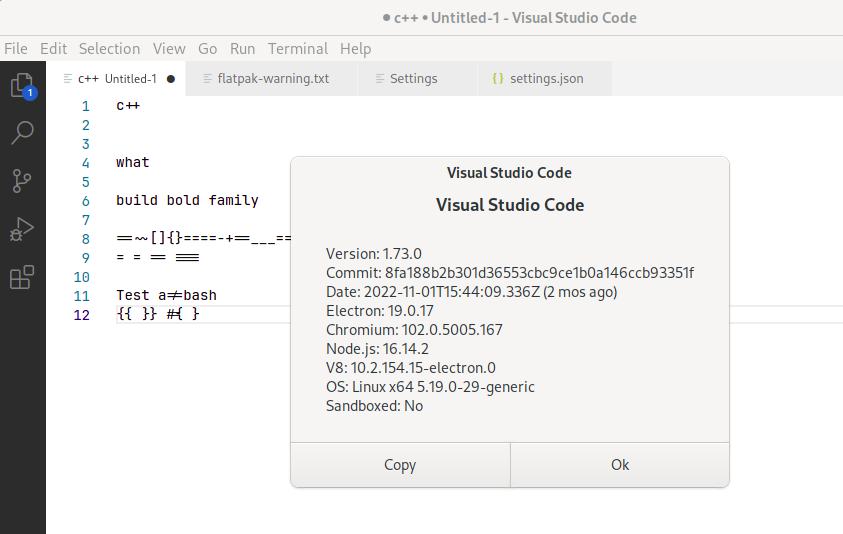Viewport: 843px width, 534px height.
Task: Click the Node.js: 16.14.2 line
Action: (x=377, y=349)
